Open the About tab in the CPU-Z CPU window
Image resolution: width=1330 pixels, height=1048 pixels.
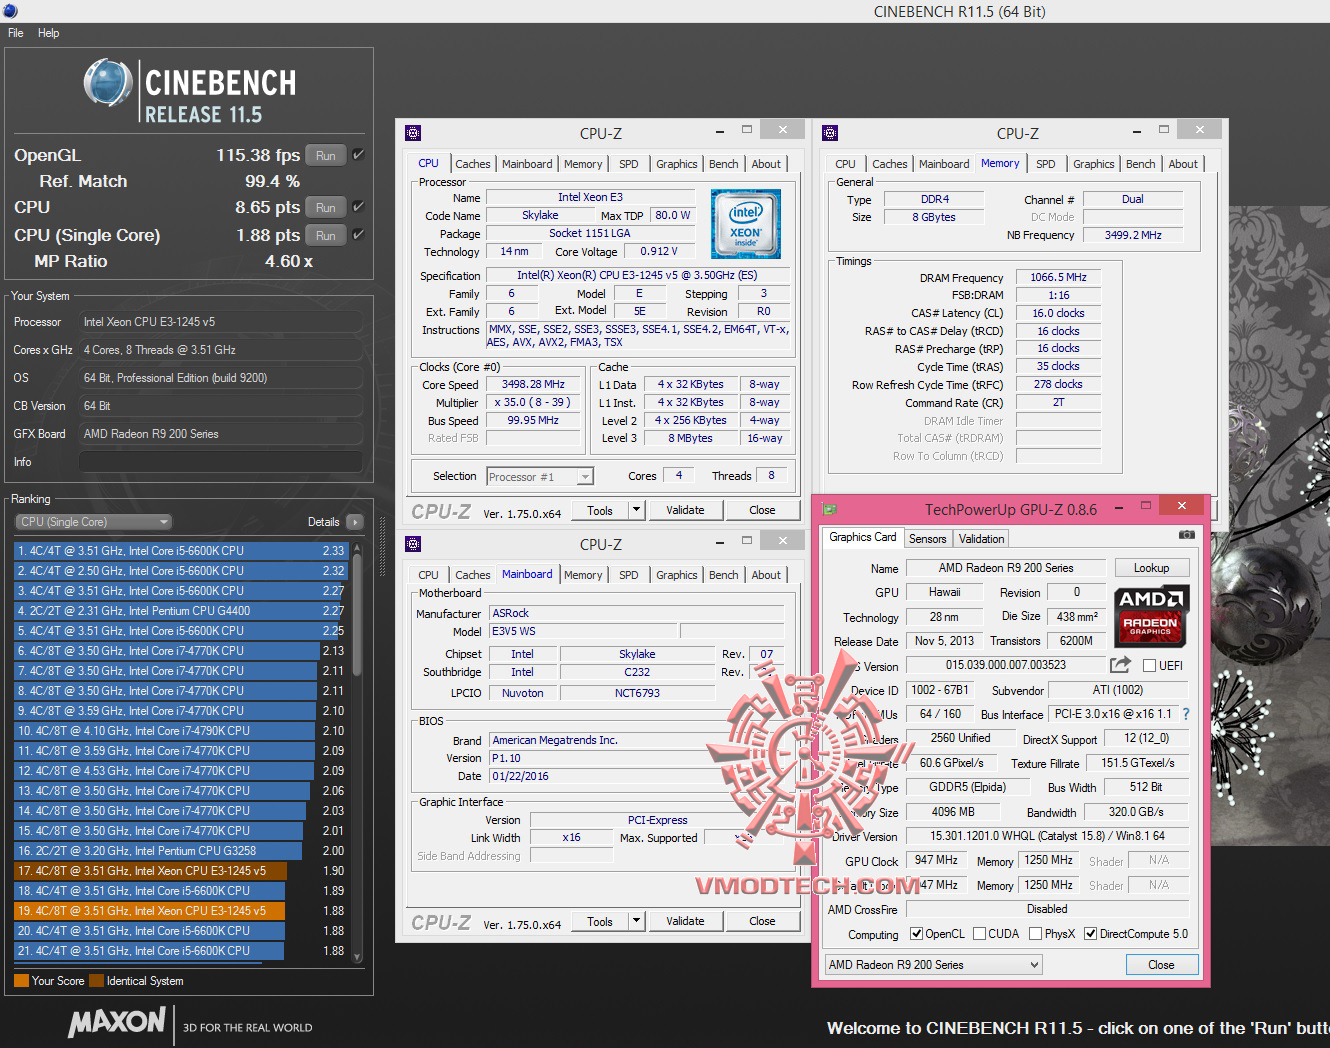coord(766,164)
